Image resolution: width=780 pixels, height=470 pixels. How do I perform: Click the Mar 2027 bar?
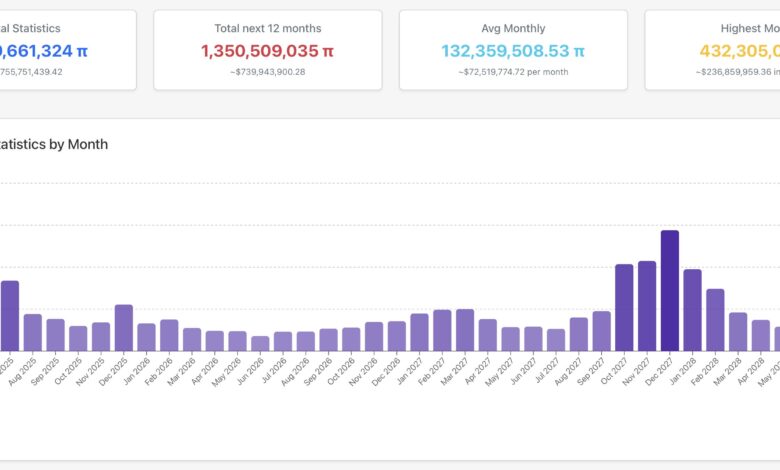tap(465, 330)
